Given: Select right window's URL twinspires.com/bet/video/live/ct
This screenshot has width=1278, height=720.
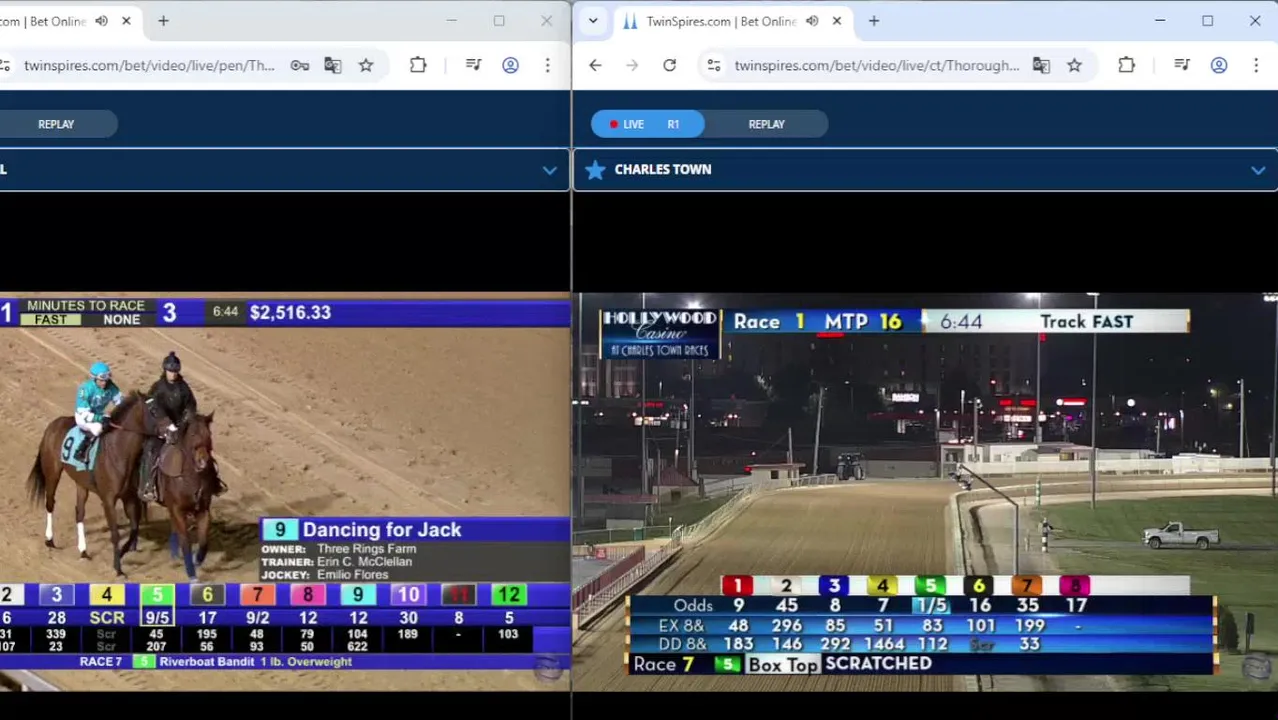Looking at the screenshot, I should (x=877, y=65).
